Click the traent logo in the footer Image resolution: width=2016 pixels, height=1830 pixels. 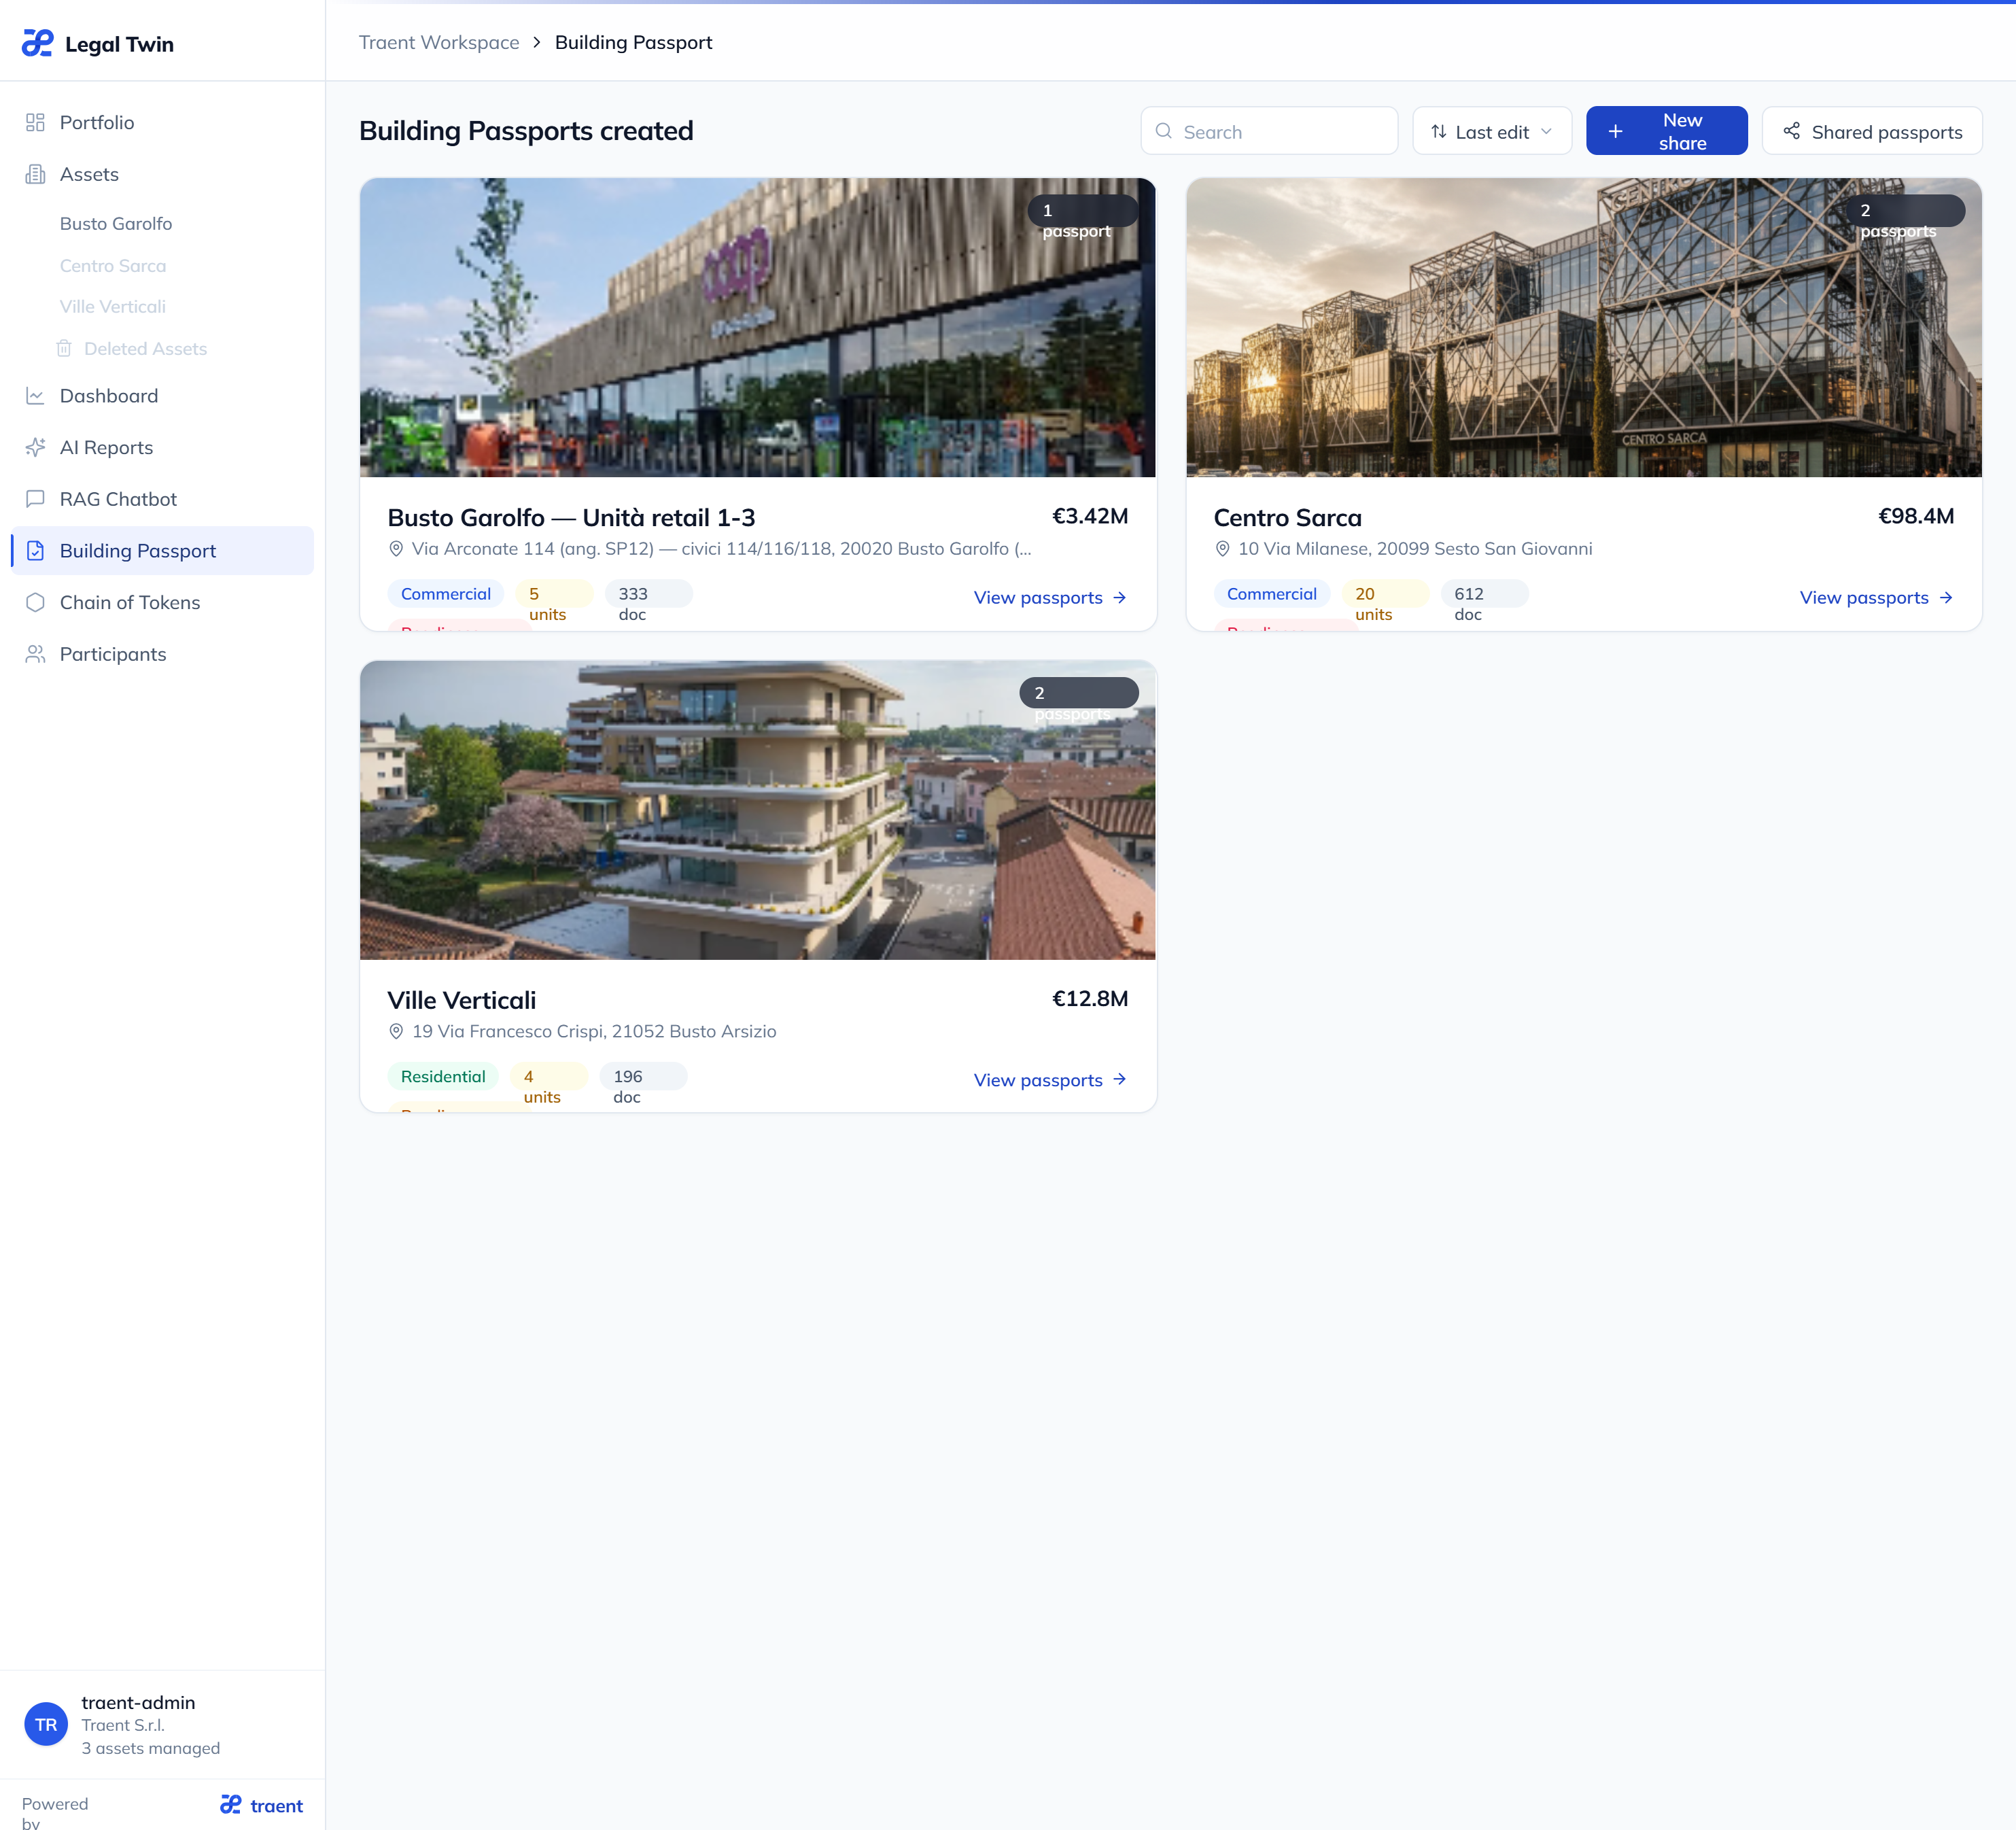[x=261, y=1805]
